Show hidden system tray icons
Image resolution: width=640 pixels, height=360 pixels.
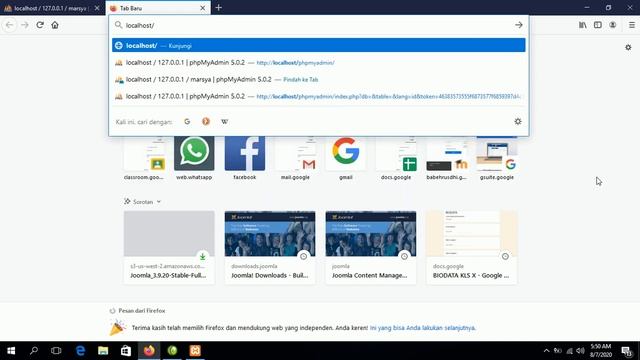[547, 351]
